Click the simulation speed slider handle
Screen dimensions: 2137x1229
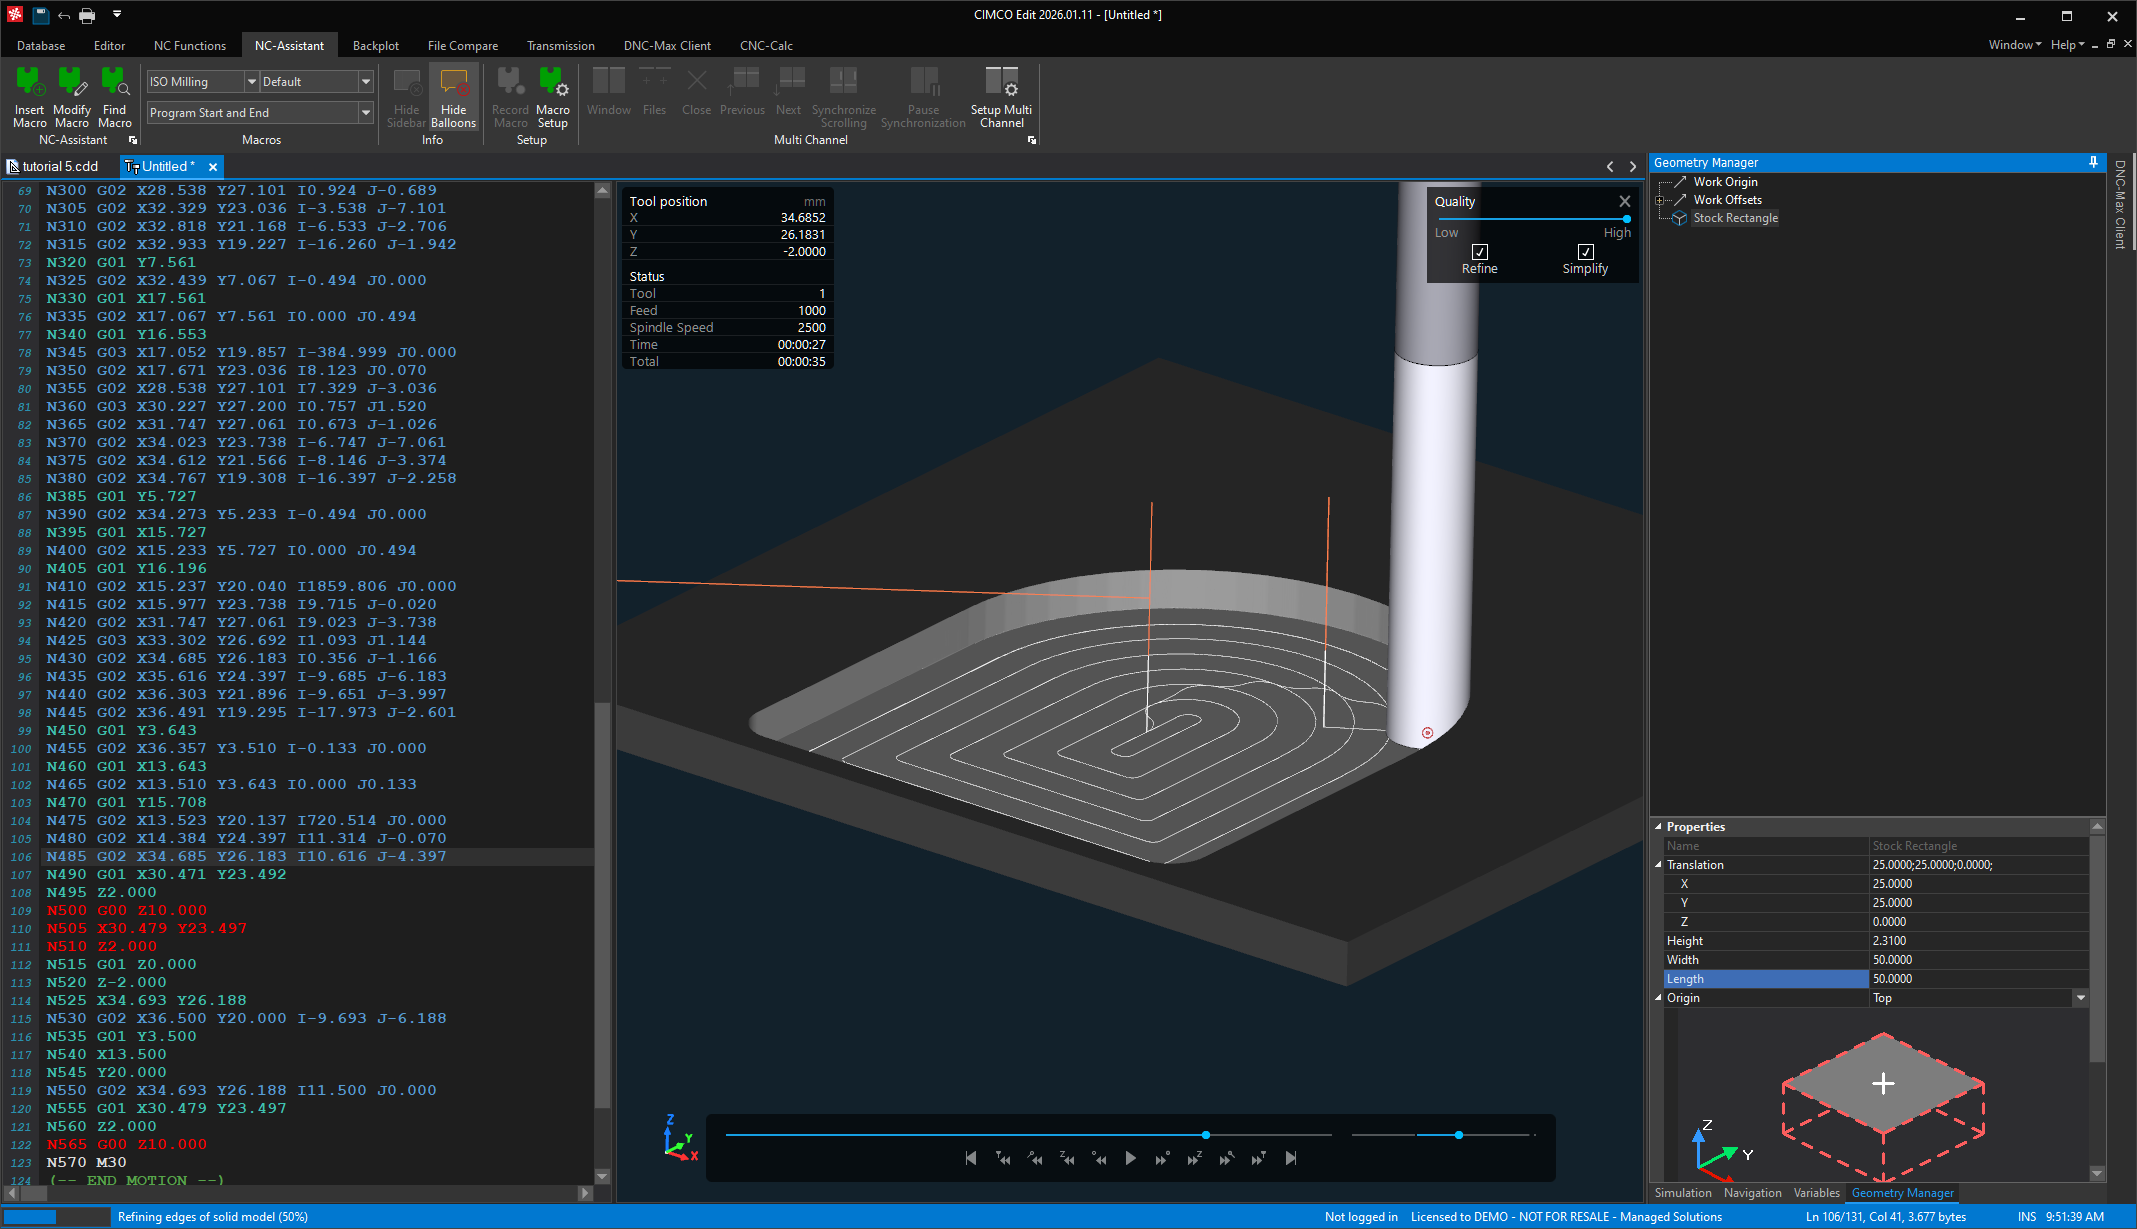[x=1459, y=1135]
